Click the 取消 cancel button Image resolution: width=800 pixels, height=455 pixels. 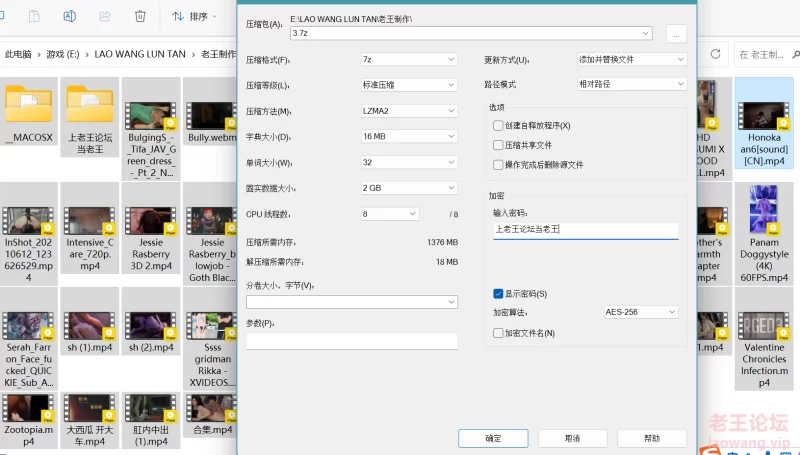click(572, 438)
